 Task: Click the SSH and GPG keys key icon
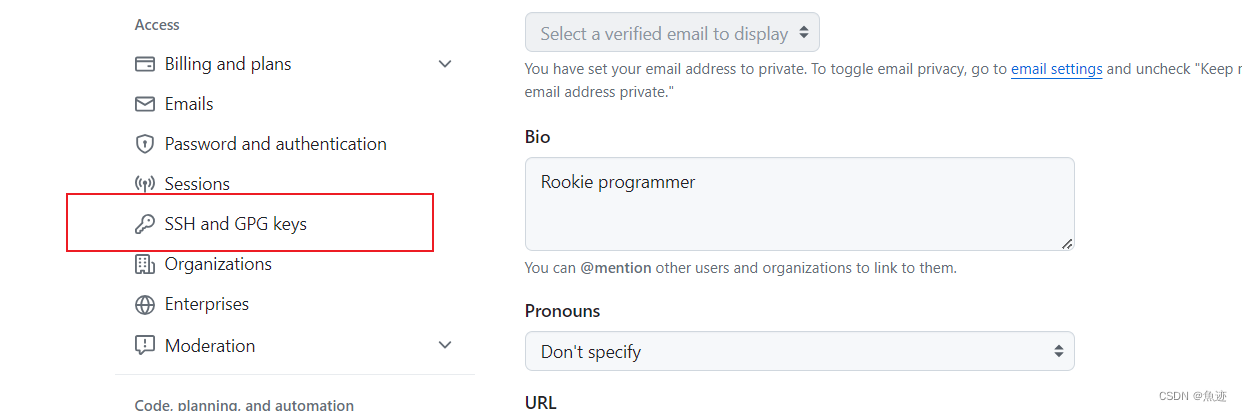145,224
